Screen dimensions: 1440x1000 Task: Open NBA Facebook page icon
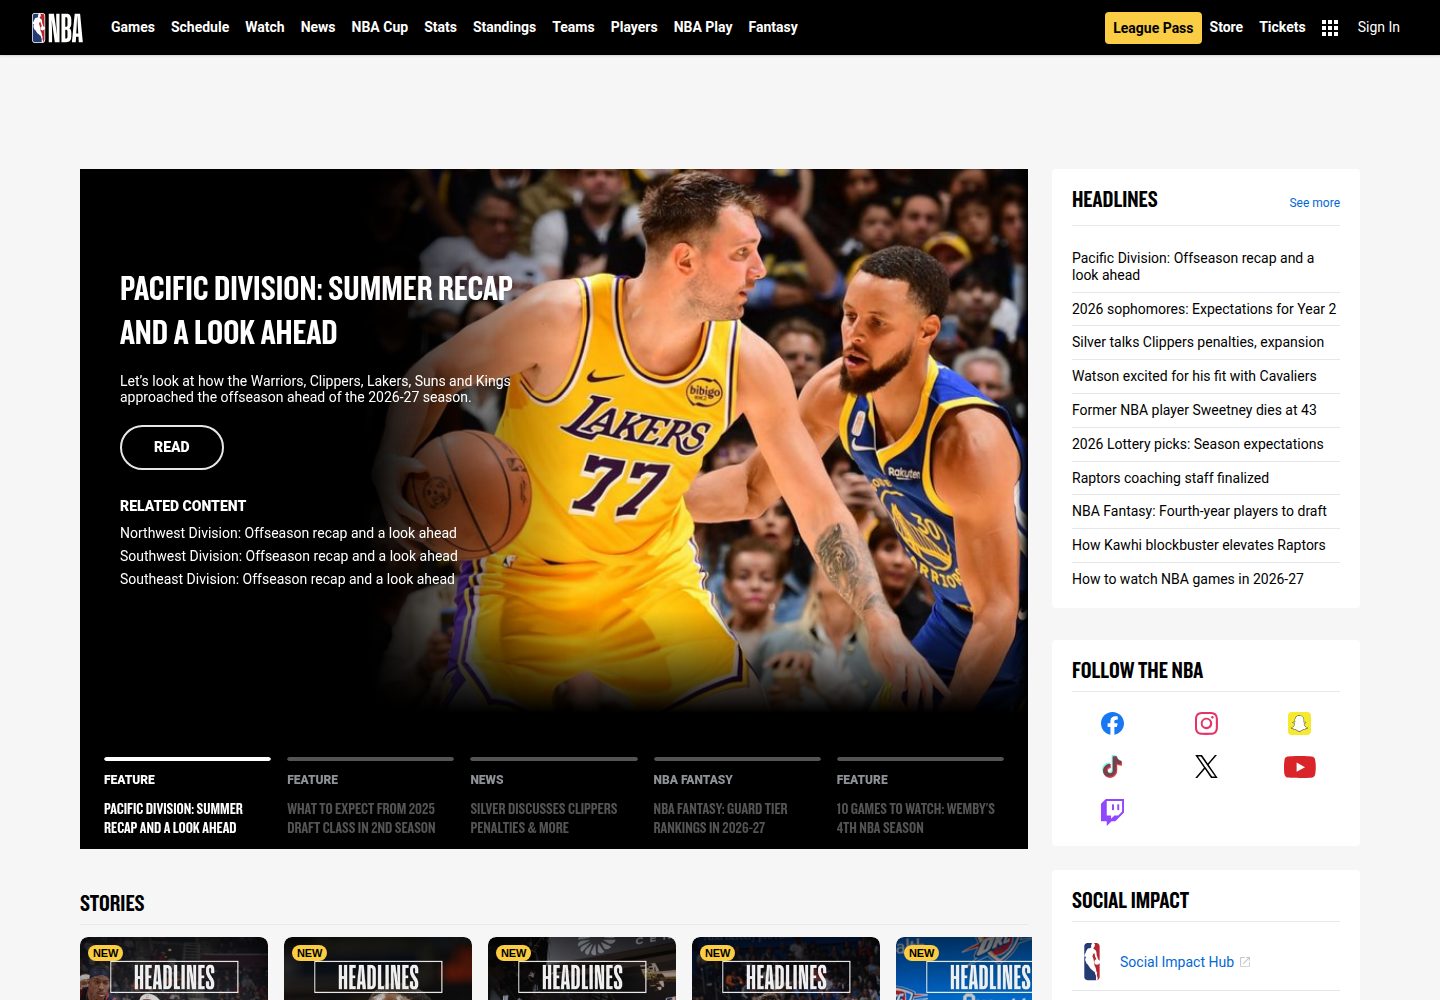1112,723
